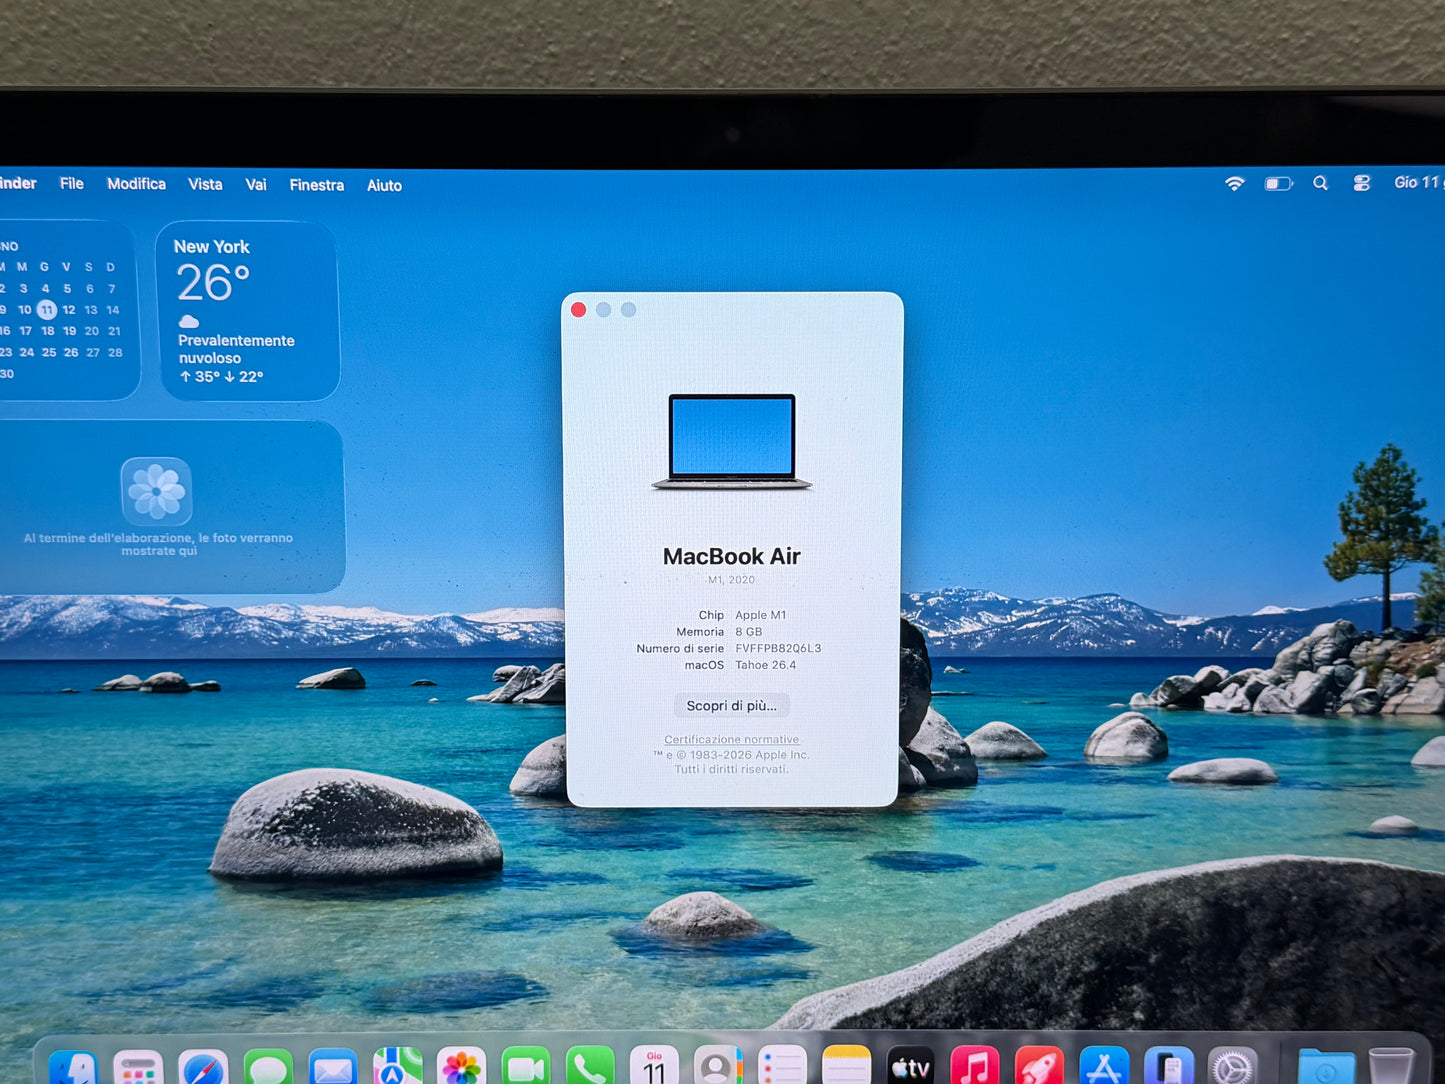Viewport: 1445px width, 1084px height.
Task: Open iPhone Mirroring in the Dock
Action: click(x=1168, y=1067)
